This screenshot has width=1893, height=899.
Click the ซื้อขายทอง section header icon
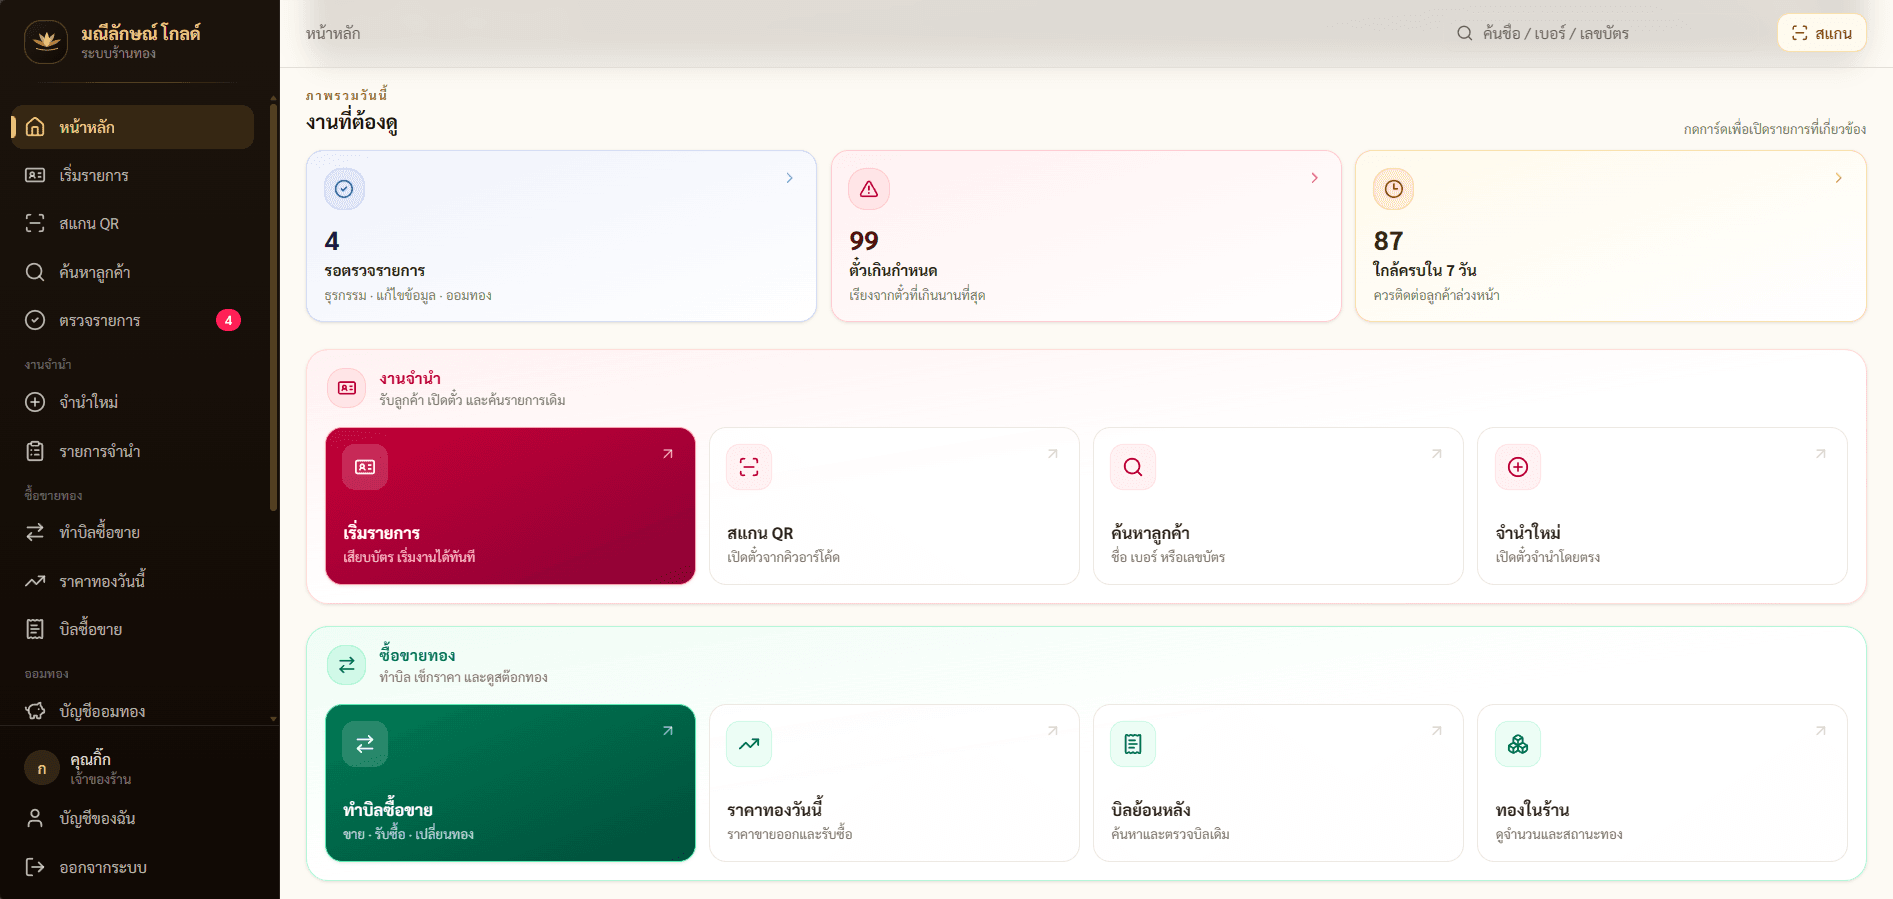[x=347, y=665]
